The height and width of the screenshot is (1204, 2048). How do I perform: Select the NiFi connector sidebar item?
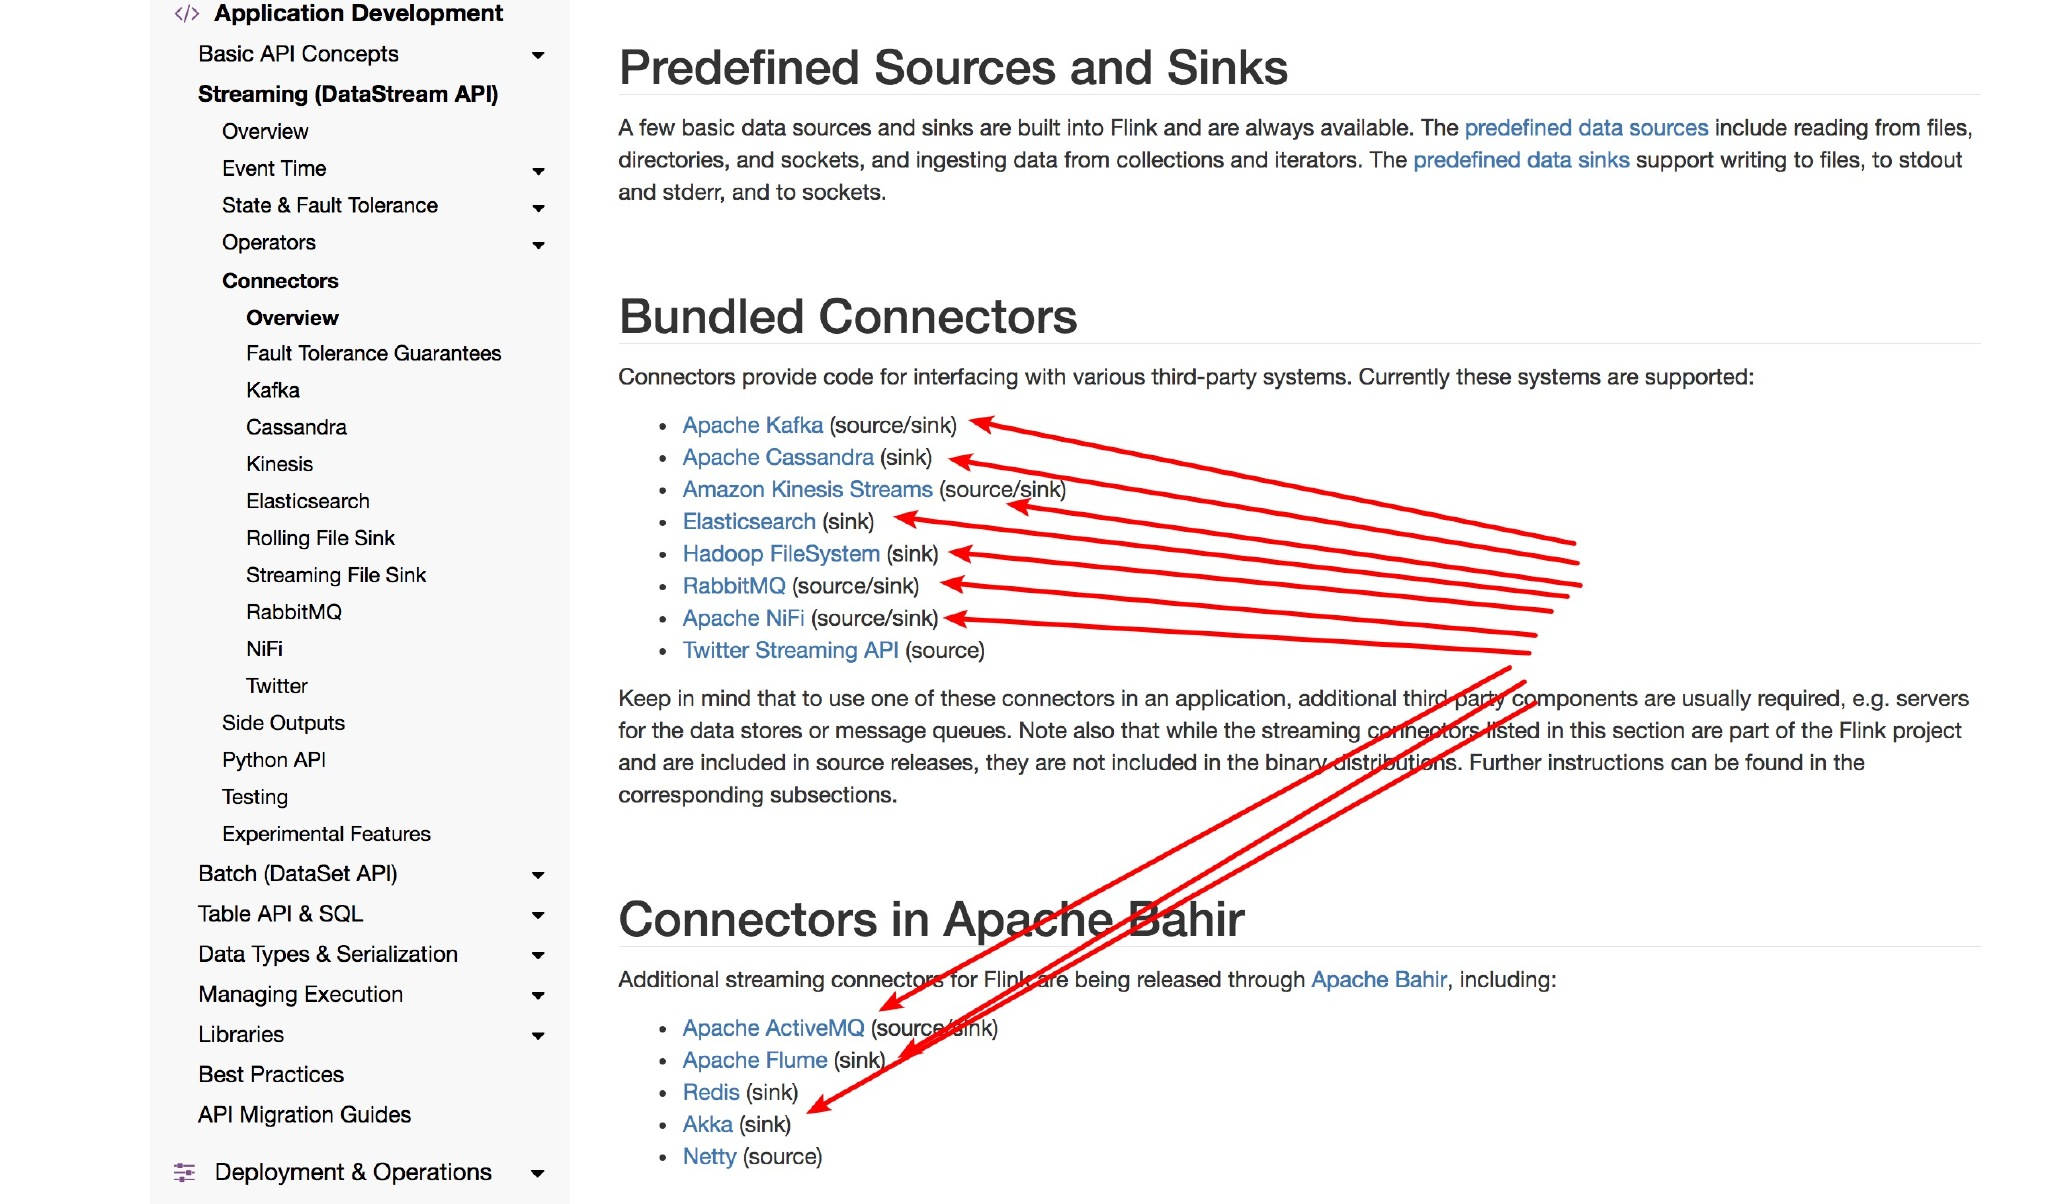pos(262,648)
